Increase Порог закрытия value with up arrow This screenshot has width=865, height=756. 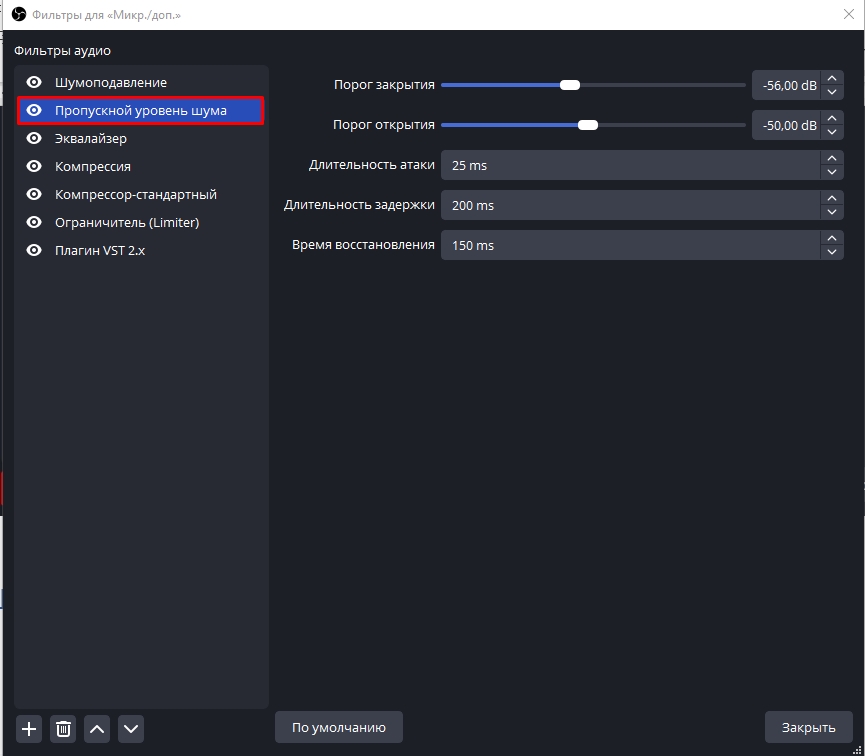[x=832, y=79]
